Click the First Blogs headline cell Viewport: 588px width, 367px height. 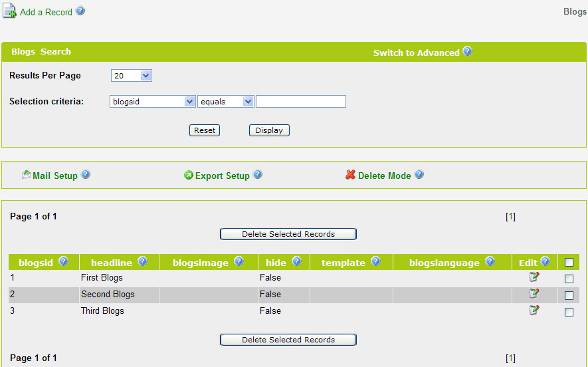[102, 278]
